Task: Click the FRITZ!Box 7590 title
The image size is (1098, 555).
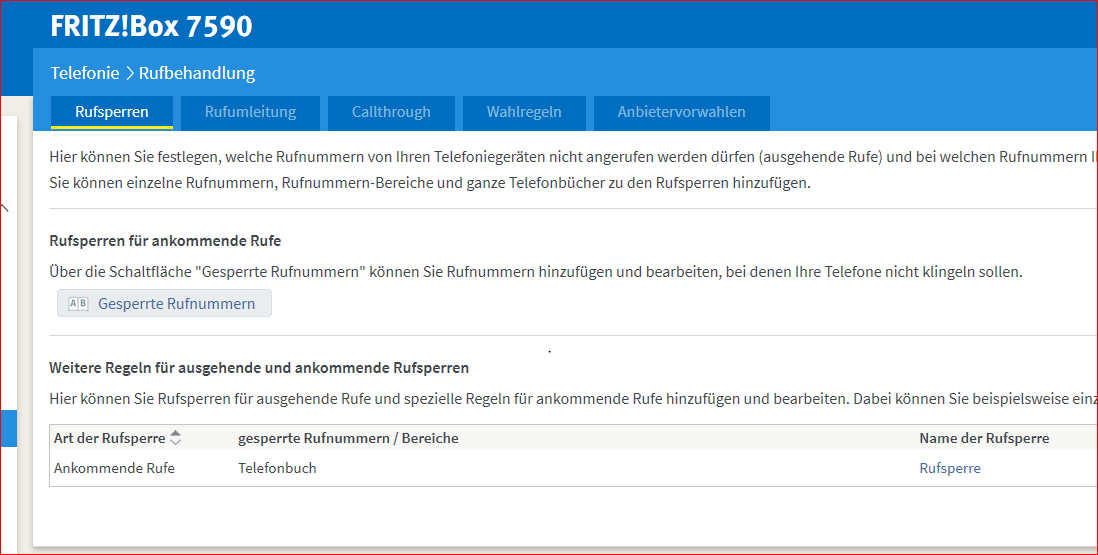Action: pos(151,26)
